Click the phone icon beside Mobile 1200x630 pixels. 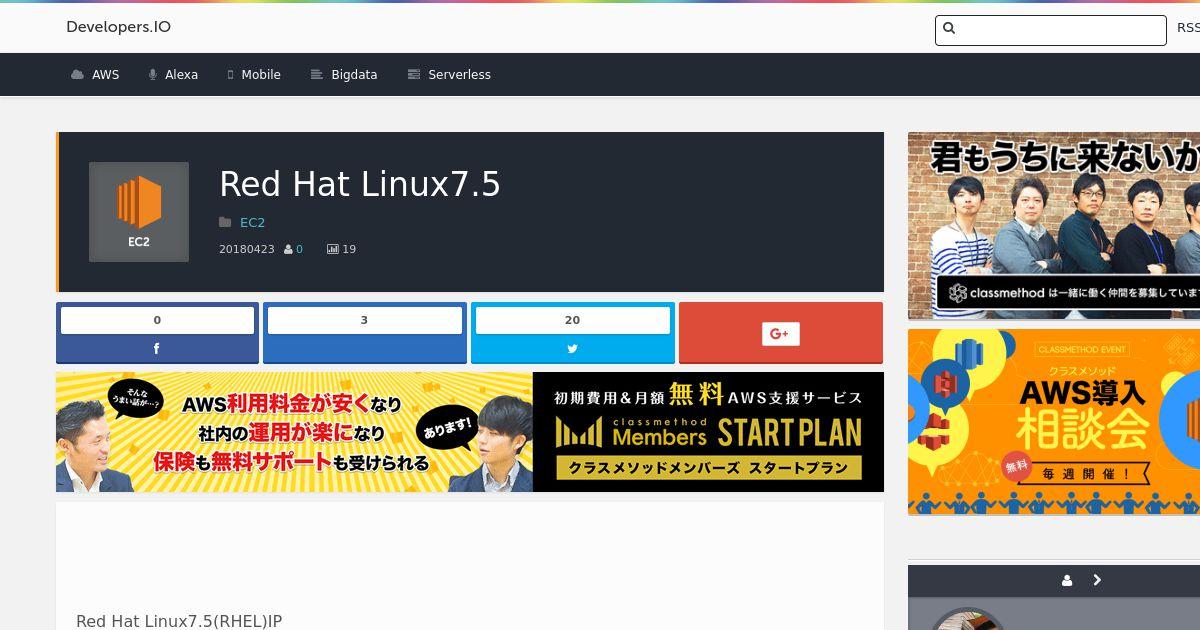pyautogui.click(x=230, y=75)
